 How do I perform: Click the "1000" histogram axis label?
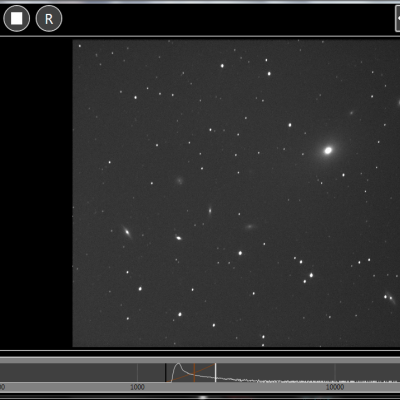click(137, 387)
